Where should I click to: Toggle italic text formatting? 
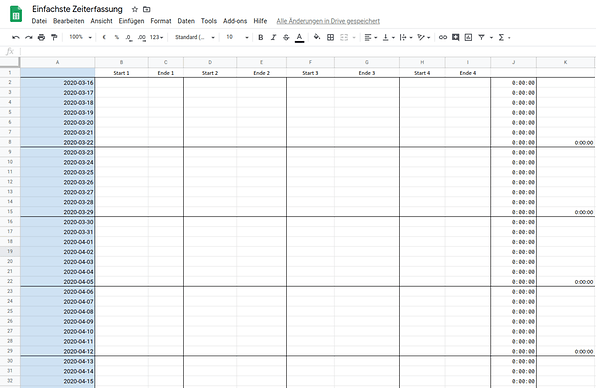tap(273, 37)
